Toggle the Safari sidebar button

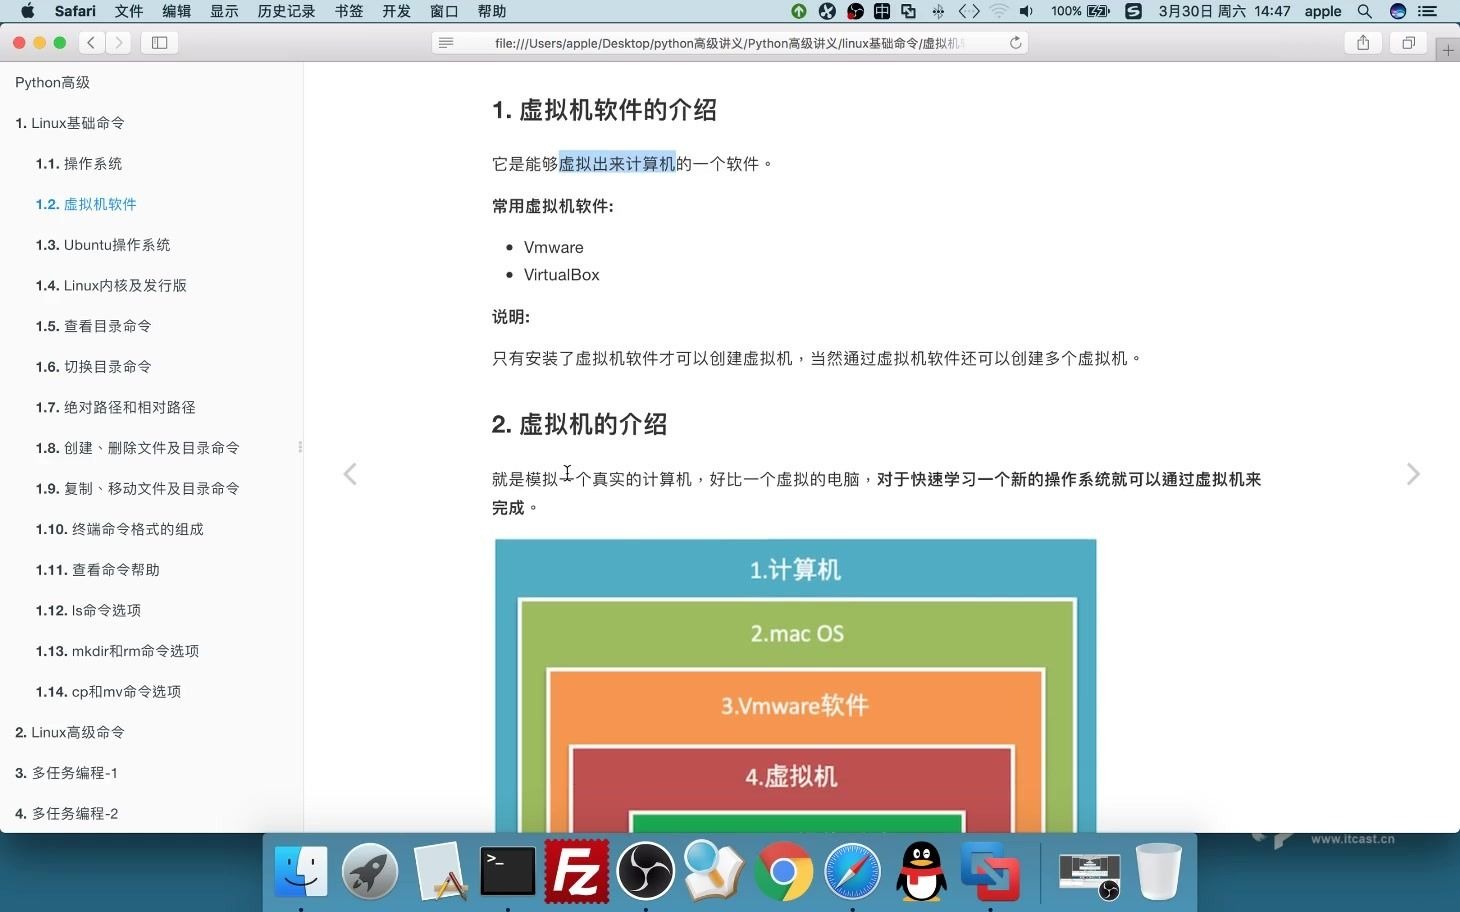(159, 43)
